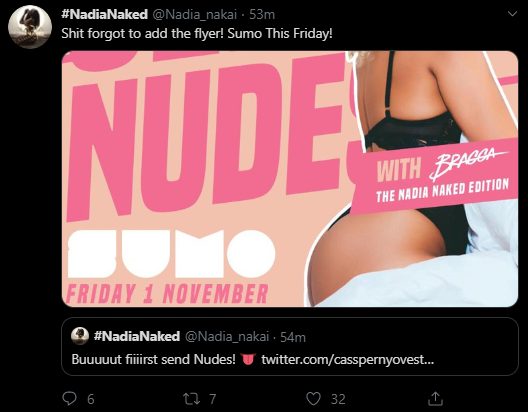Screen dimensions: 528x412
Task: Open the quoted tweet card
Action: (290, 346)
